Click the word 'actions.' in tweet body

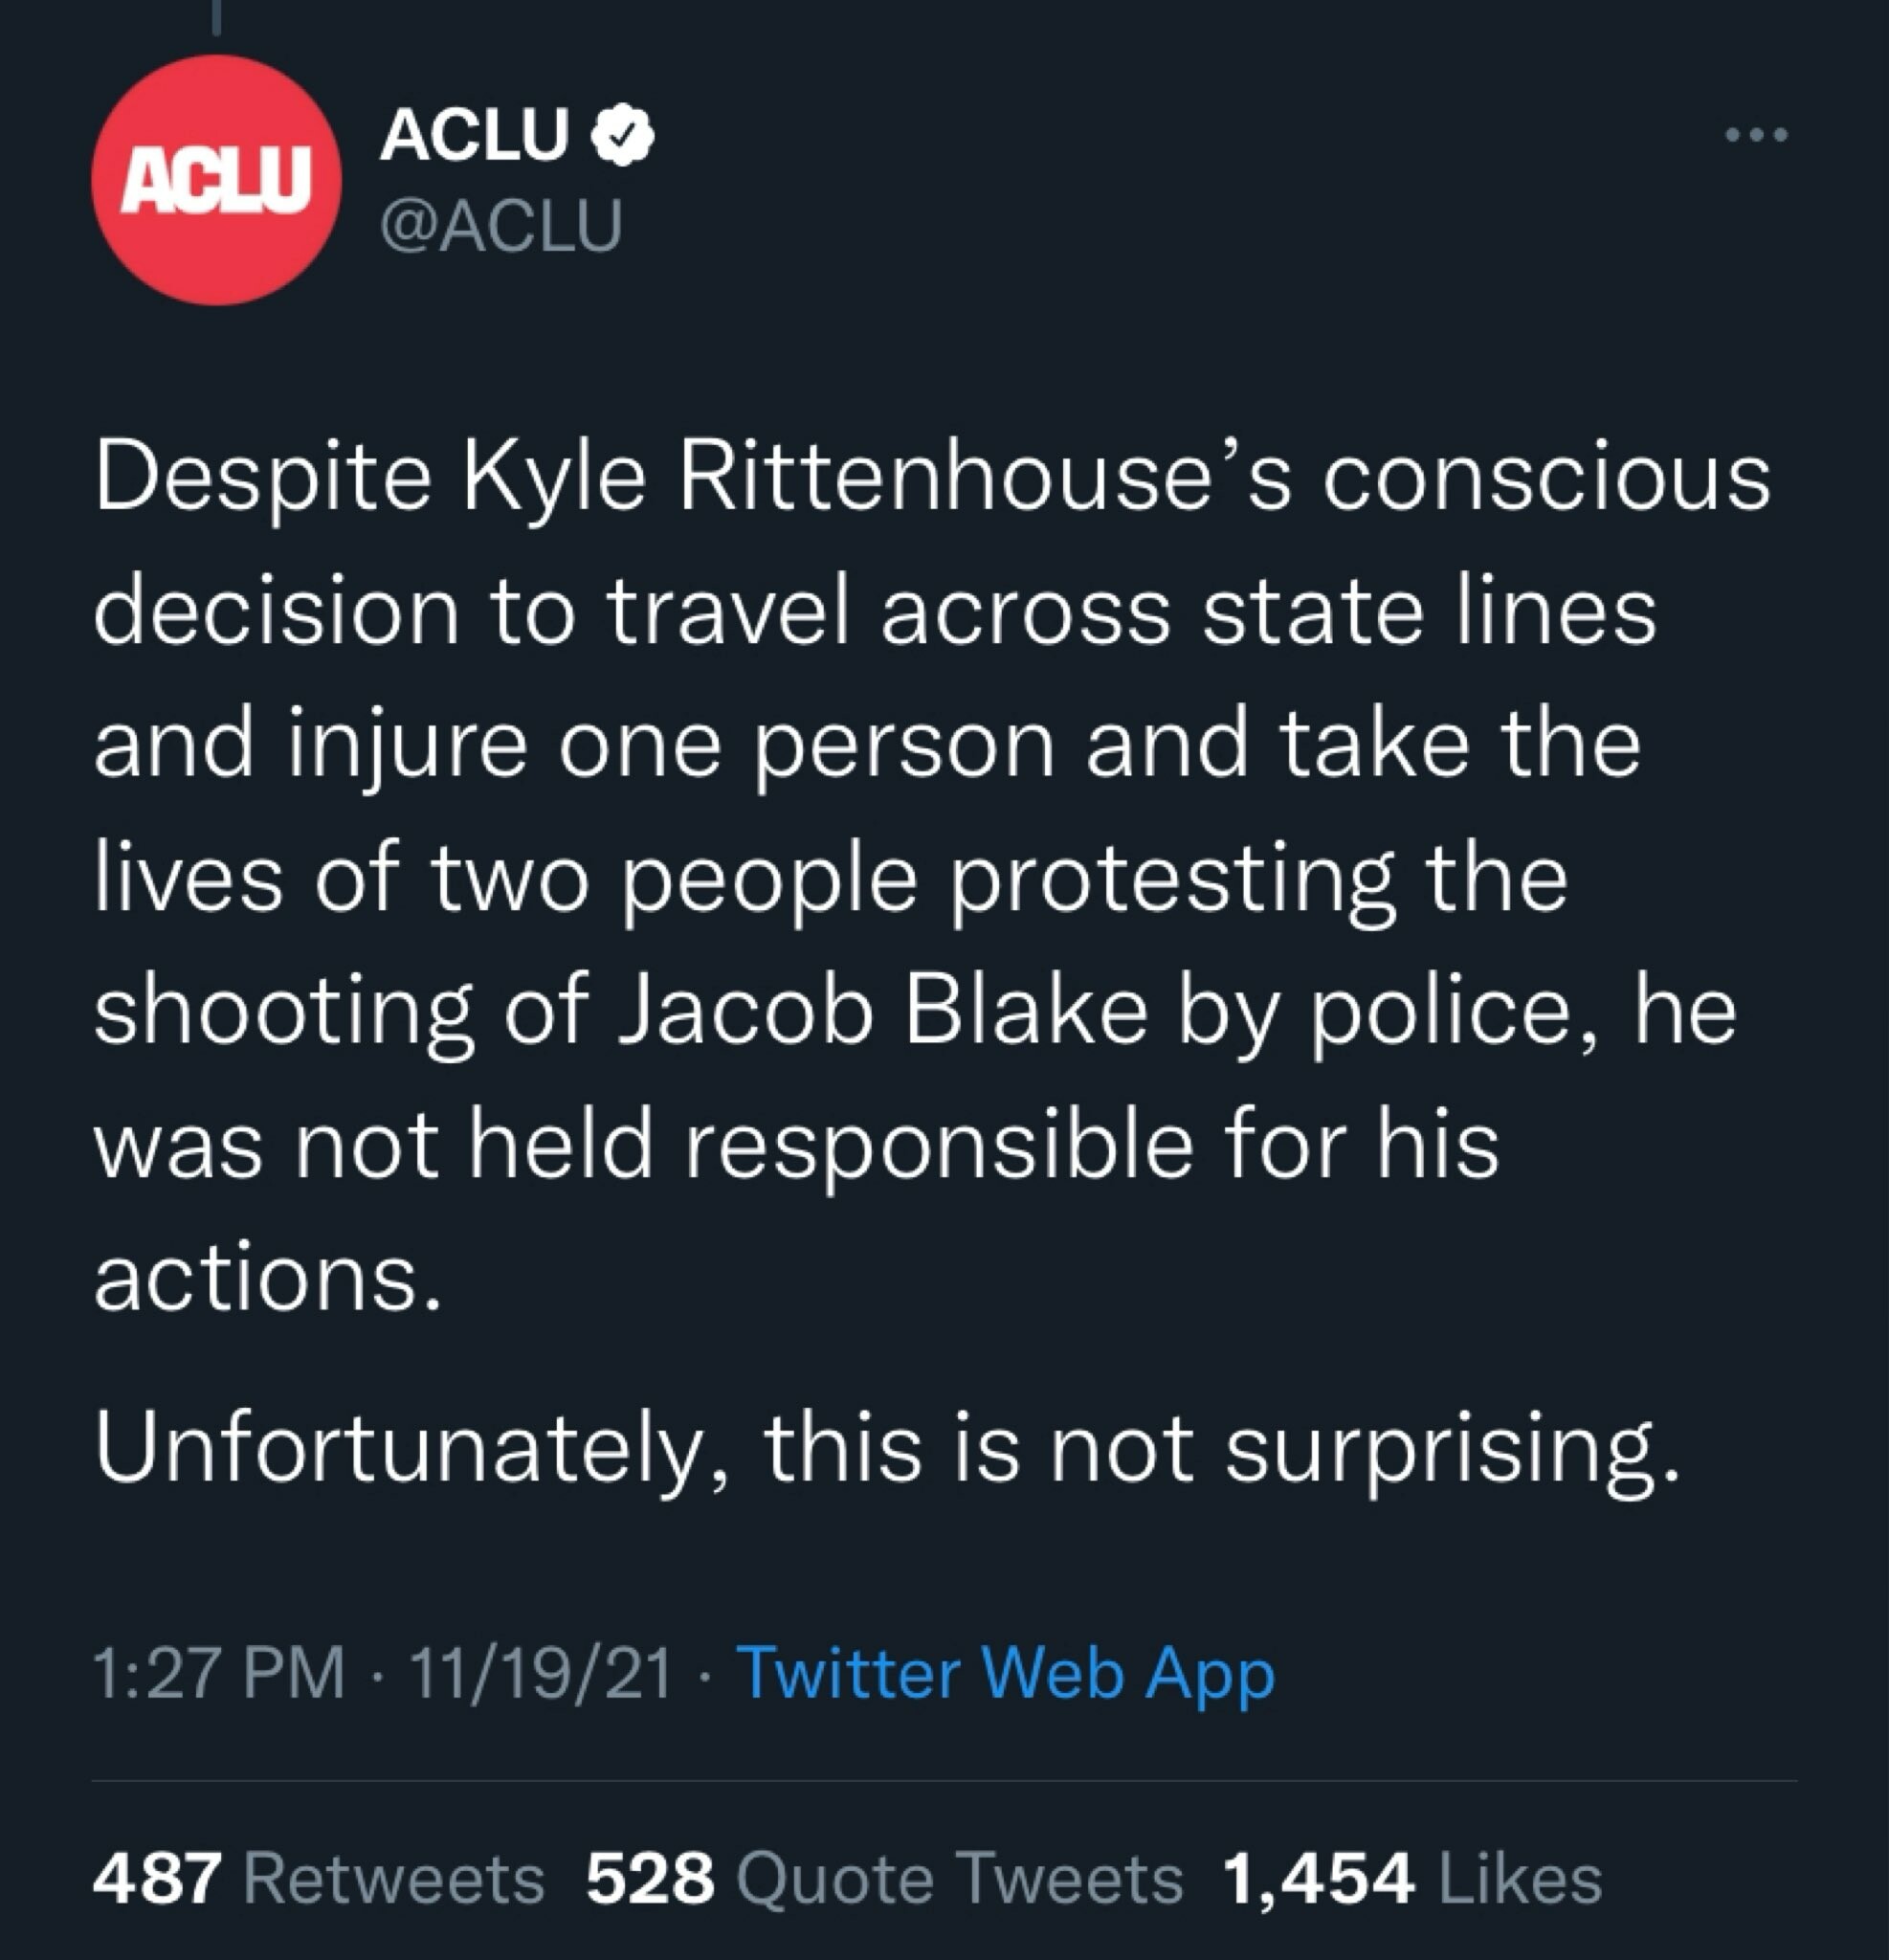point(267,1279)
